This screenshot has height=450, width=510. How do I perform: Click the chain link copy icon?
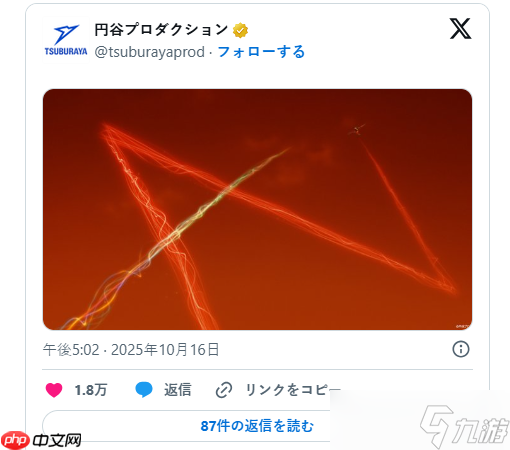[224, 390]
